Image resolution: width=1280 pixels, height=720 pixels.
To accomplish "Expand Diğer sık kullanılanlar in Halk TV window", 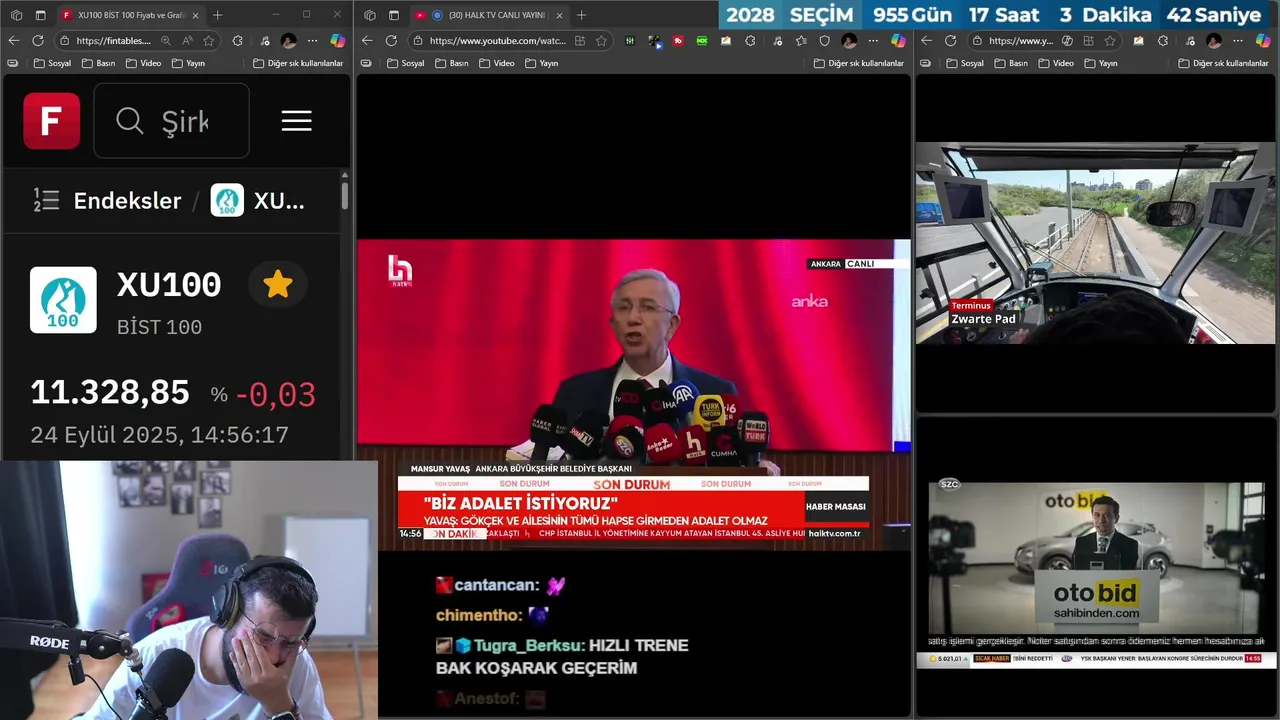I will [x=858, y=63].
